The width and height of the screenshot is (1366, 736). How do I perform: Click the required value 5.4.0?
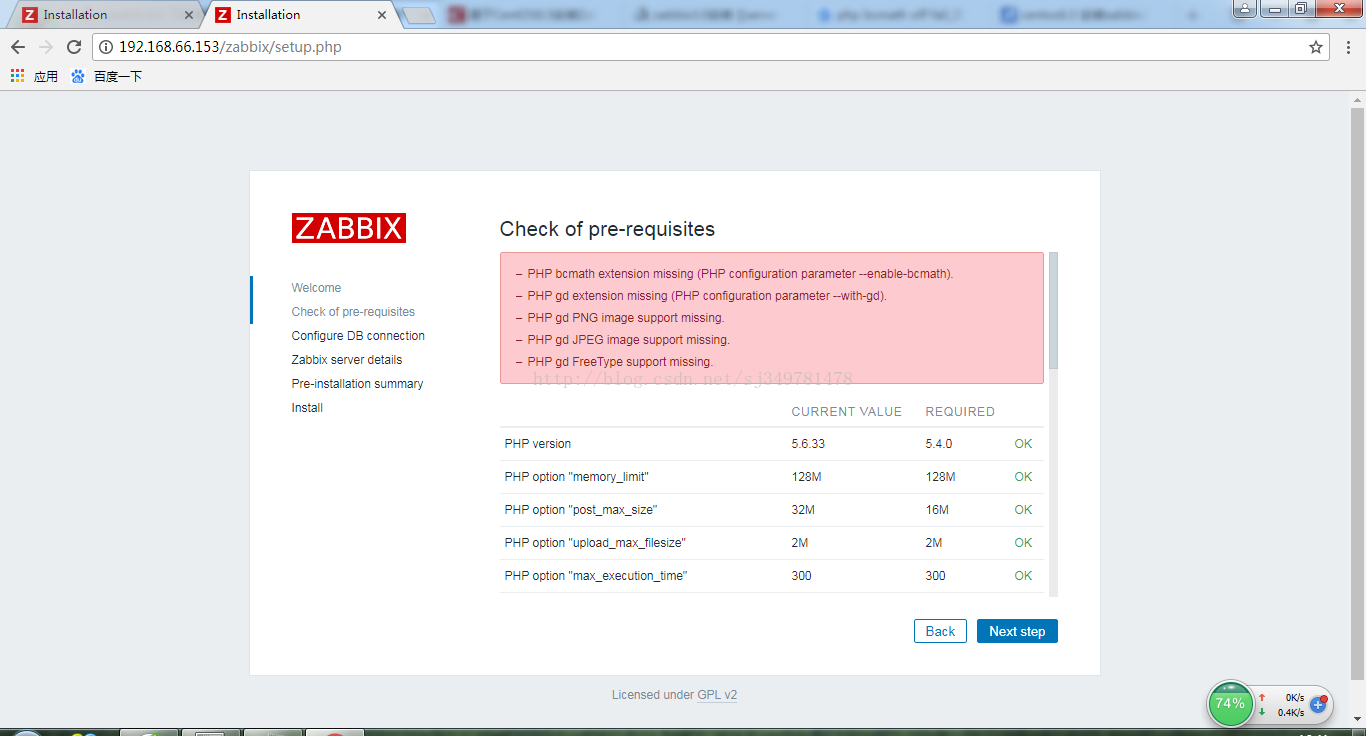[x=939, y=444]
